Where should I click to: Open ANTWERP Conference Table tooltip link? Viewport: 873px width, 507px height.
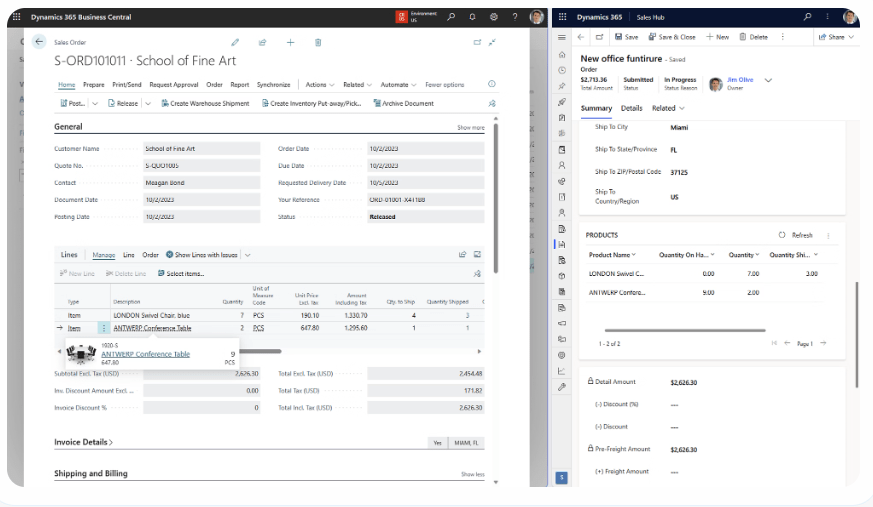coord(145,354)
